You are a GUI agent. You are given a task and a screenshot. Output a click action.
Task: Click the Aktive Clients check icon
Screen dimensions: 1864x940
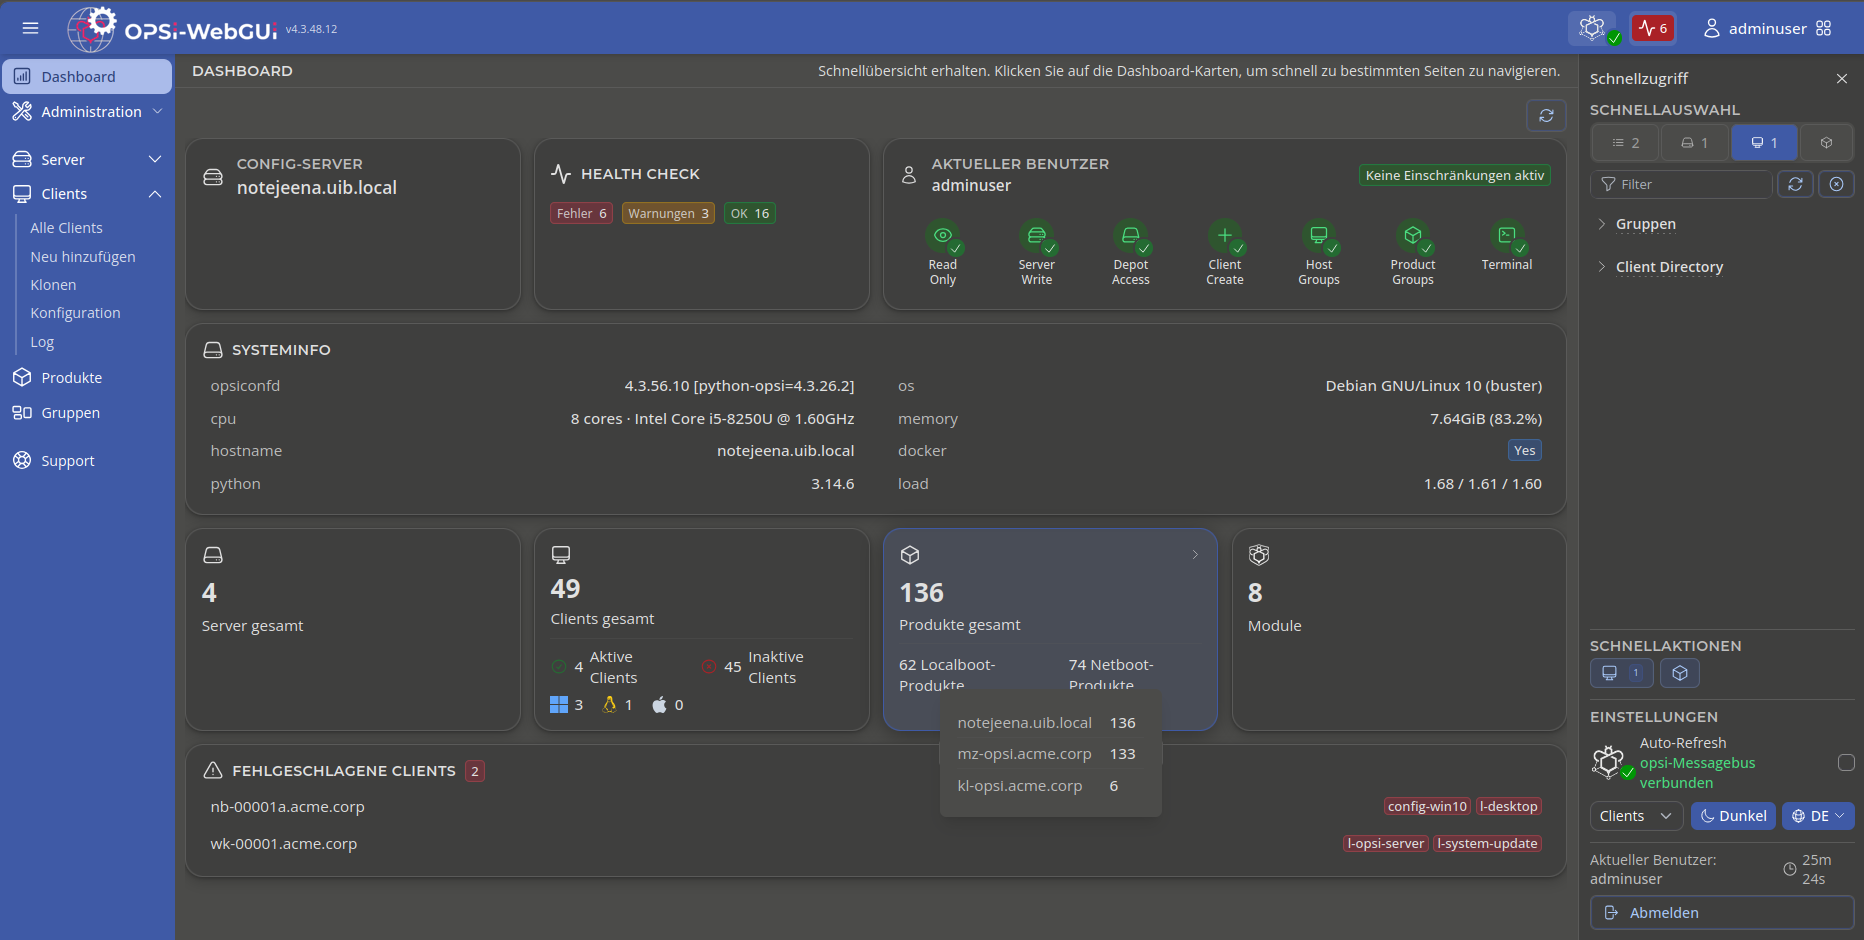pyautogui.click(x=559, y=667)
